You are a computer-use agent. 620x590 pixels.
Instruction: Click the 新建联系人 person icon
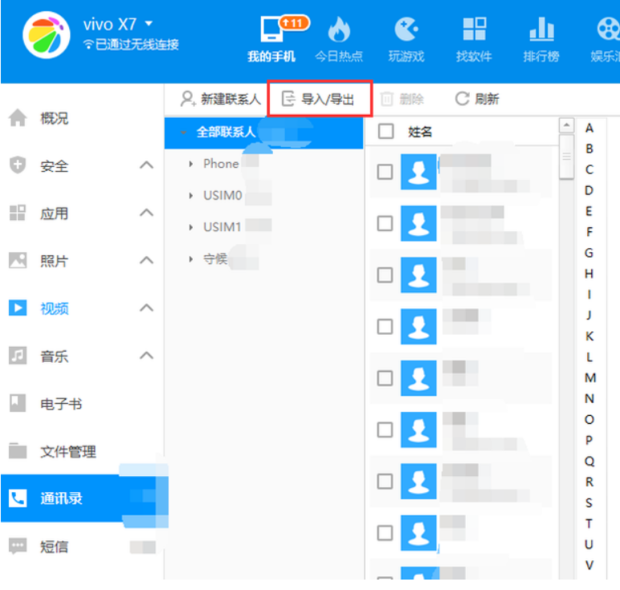click(x=187, y=99)
